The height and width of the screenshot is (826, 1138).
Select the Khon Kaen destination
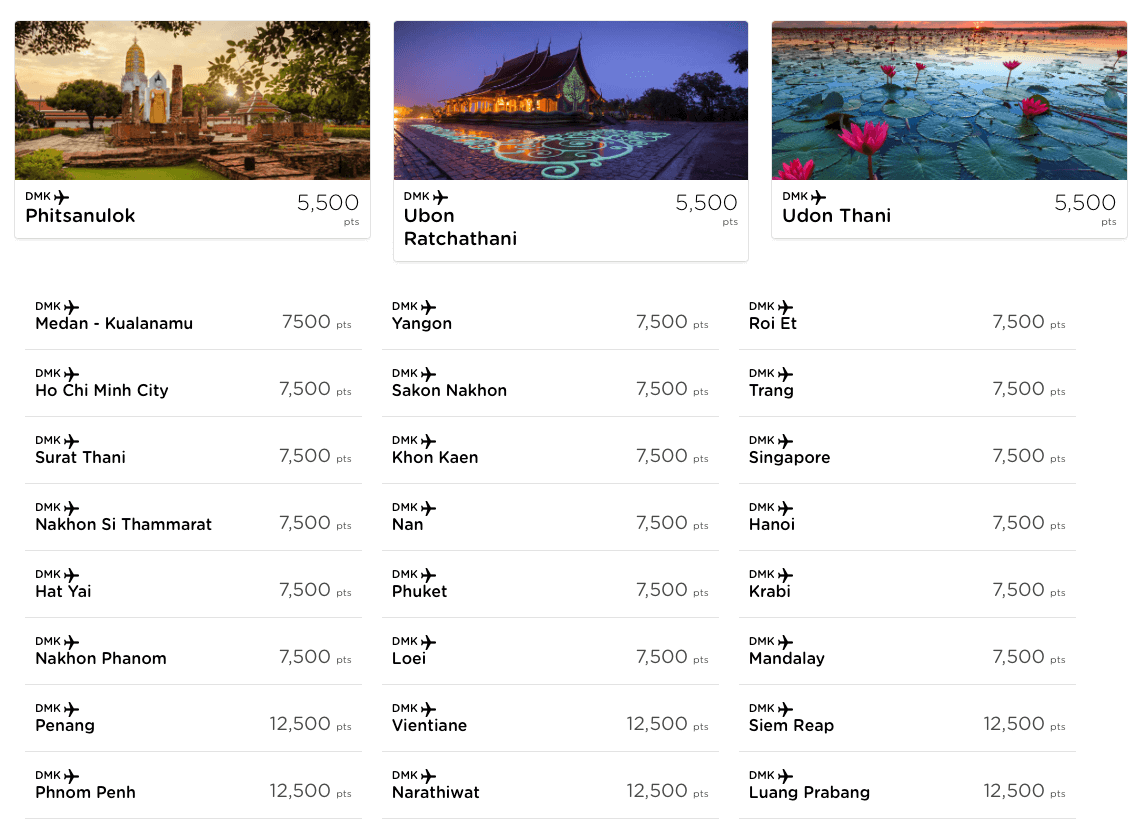pos(550,451)
